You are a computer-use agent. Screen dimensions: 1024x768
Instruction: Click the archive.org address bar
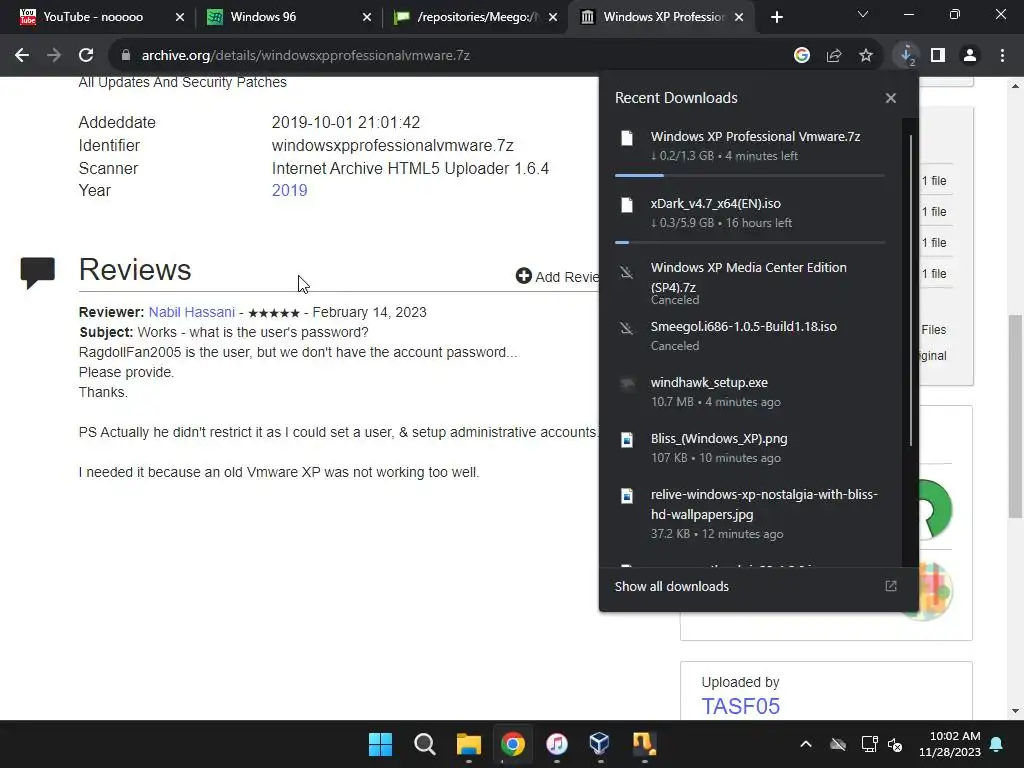(x=451, y=56)
